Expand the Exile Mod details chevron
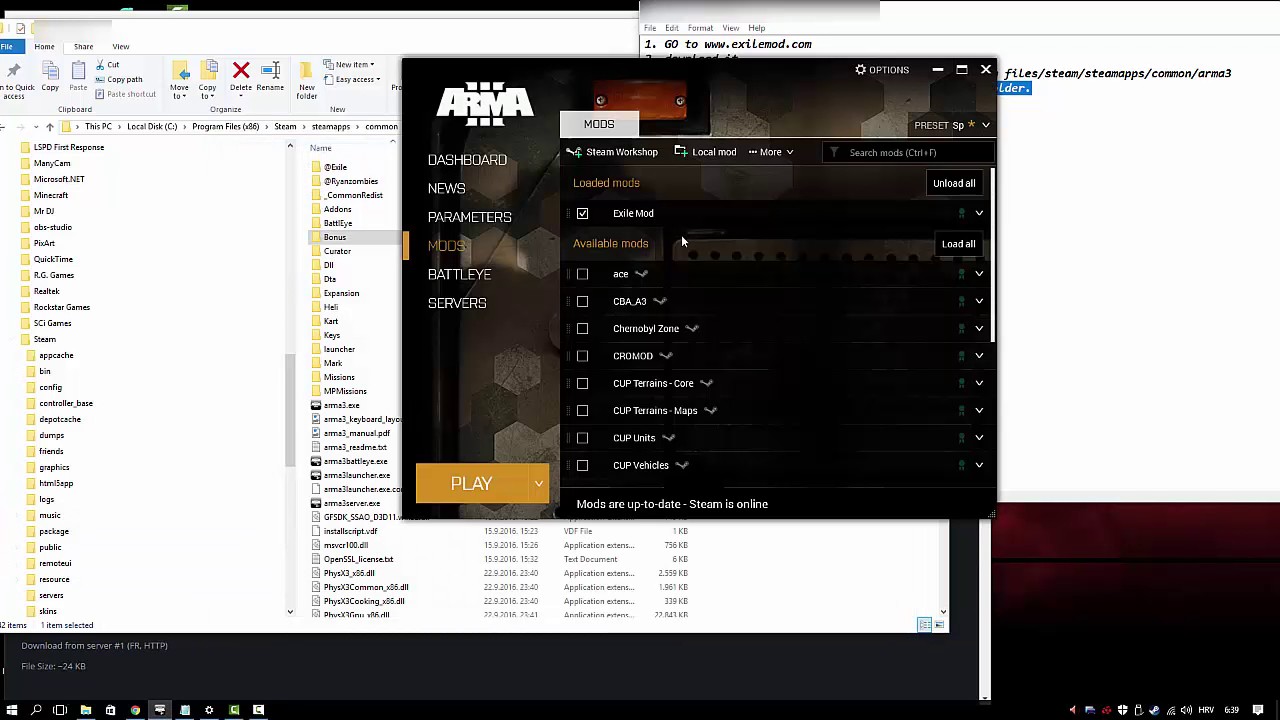Viewport: 1280px width, 720px height. pos(979,213)
